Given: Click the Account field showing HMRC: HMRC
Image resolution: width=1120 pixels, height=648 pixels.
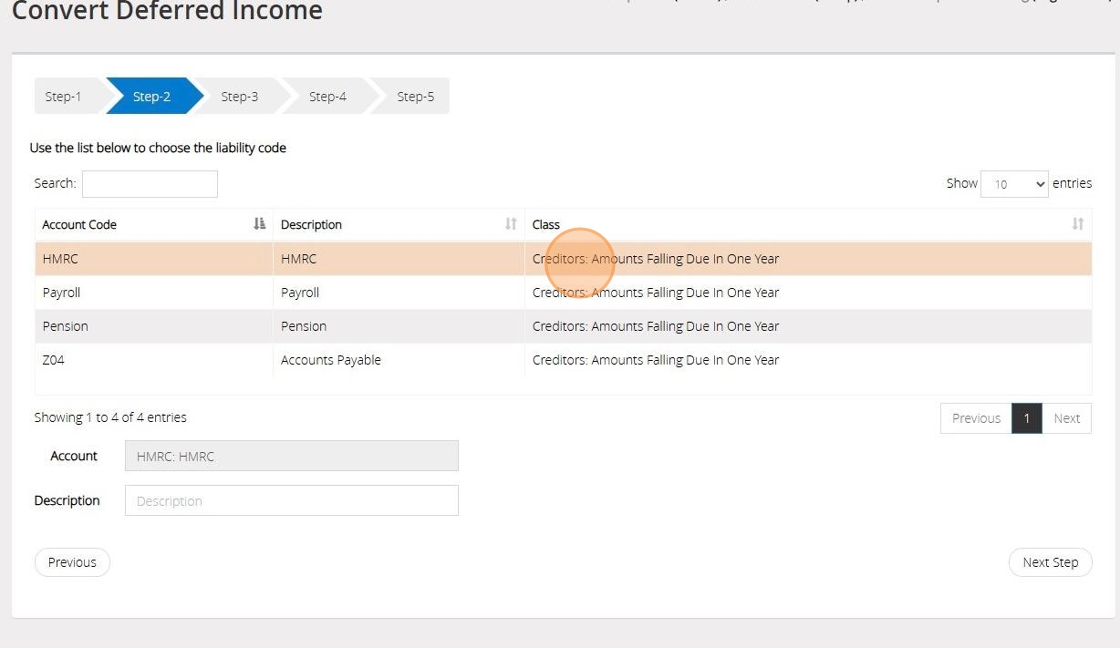Looking at the screenshot, I should (x=291, y=456).
